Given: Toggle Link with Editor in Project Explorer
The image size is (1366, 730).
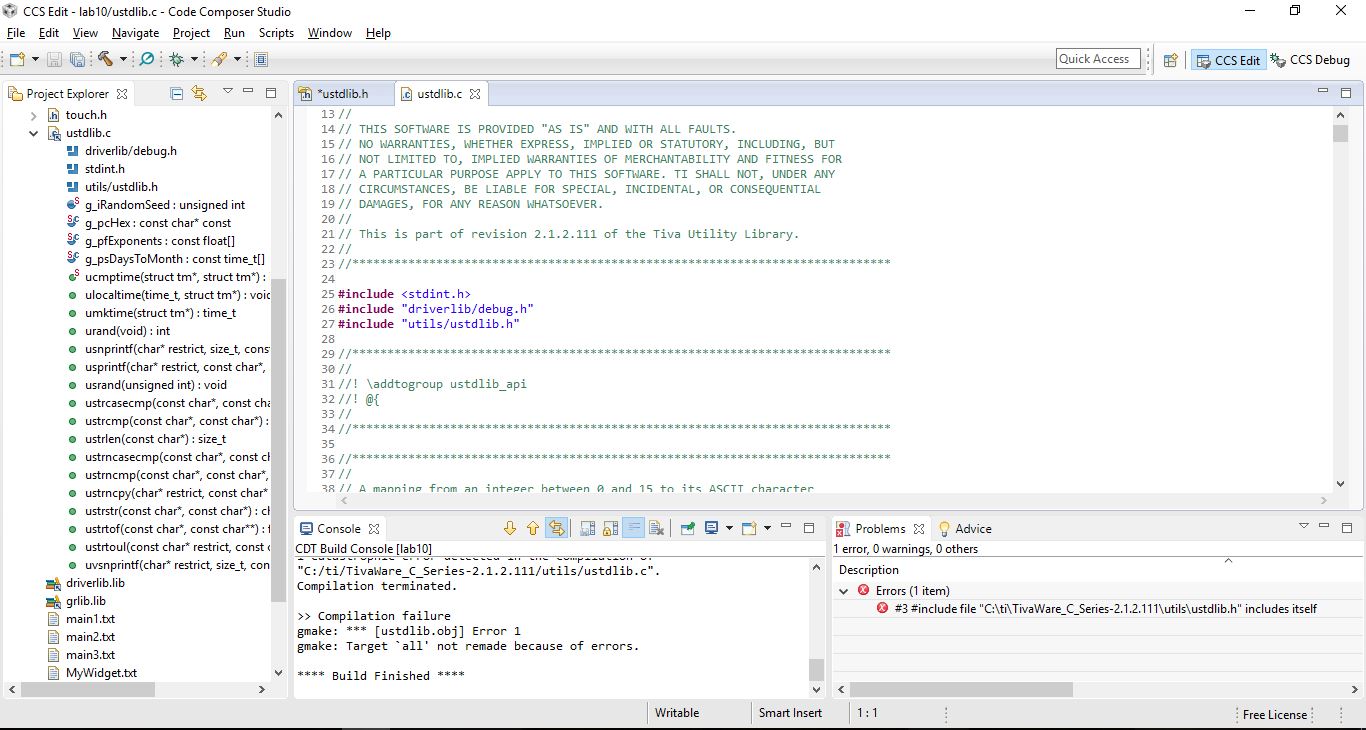Looking at the screenshot, I should pyautogui.click(x=199, y=93).
